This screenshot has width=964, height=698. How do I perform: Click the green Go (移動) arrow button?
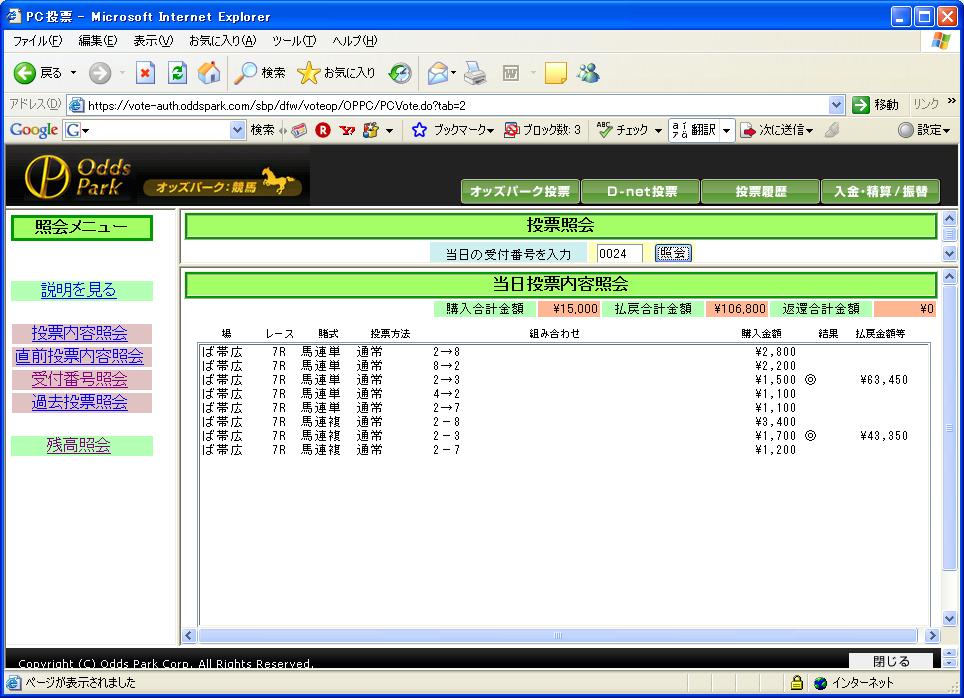pyautogui.click(x=861, y=105)
